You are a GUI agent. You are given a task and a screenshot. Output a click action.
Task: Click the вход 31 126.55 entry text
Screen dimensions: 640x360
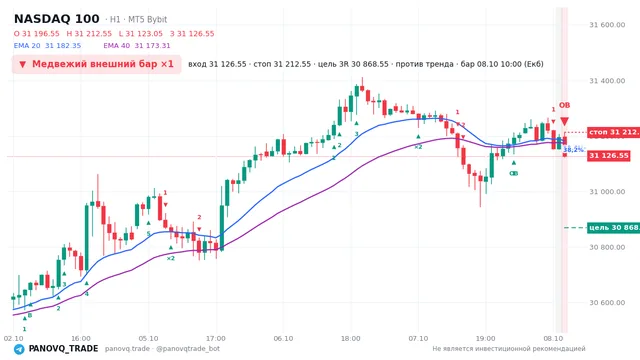pyautogui.click(x=217, y=64)
